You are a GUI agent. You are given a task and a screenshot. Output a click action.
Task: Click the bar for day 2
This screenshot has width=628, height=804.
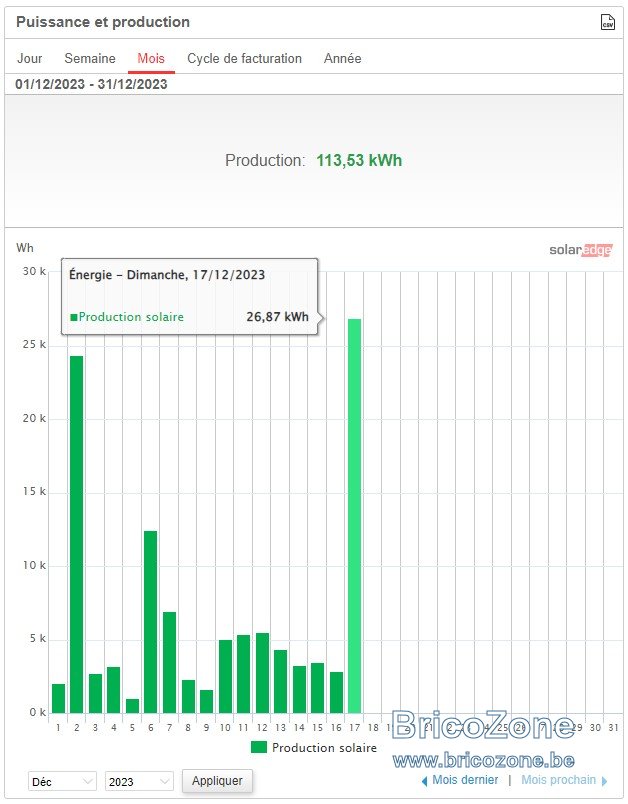76,534
